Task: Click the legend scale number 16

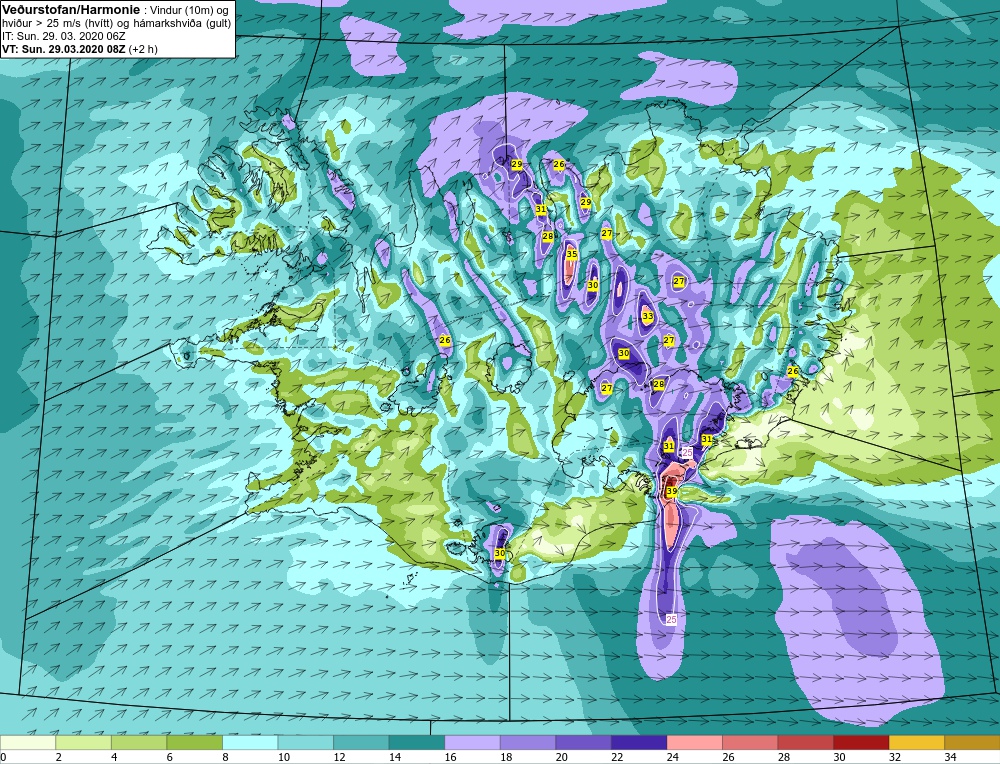Action: click(450, 757)
